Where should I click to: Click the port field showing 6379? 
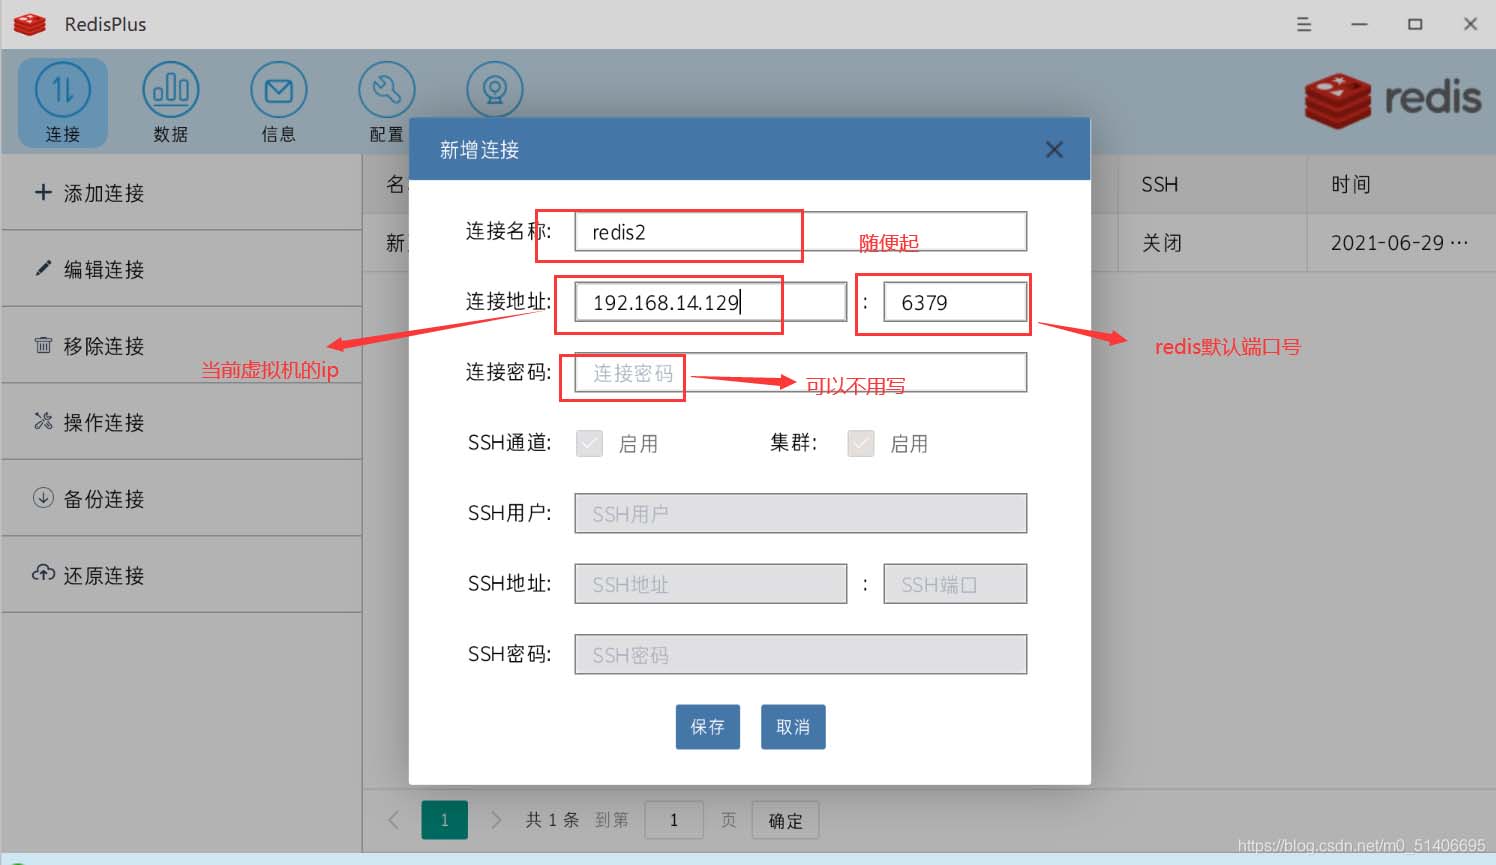954,302
